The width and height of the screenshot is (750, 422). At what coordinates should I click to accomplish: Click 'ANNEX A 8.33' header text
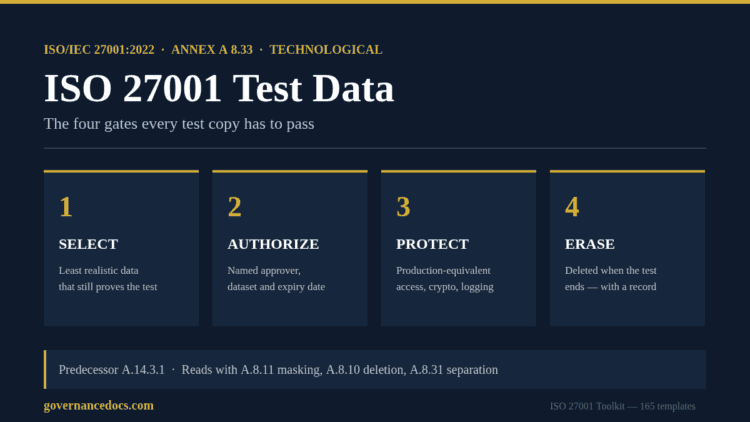212,50
